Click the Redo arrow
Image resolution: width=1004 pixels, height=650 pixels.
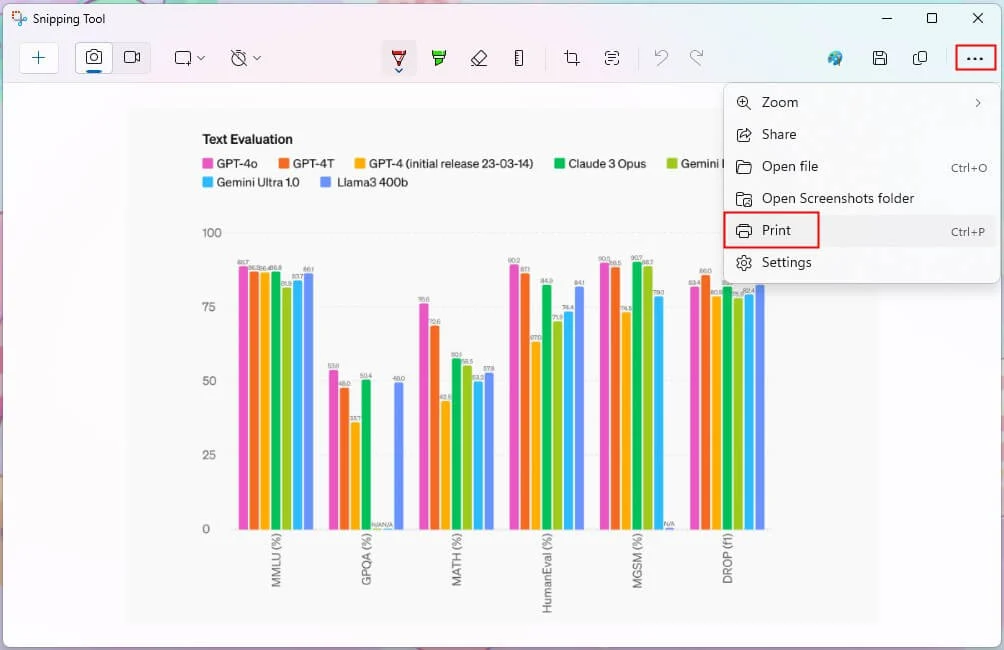(x=697, y=58)
